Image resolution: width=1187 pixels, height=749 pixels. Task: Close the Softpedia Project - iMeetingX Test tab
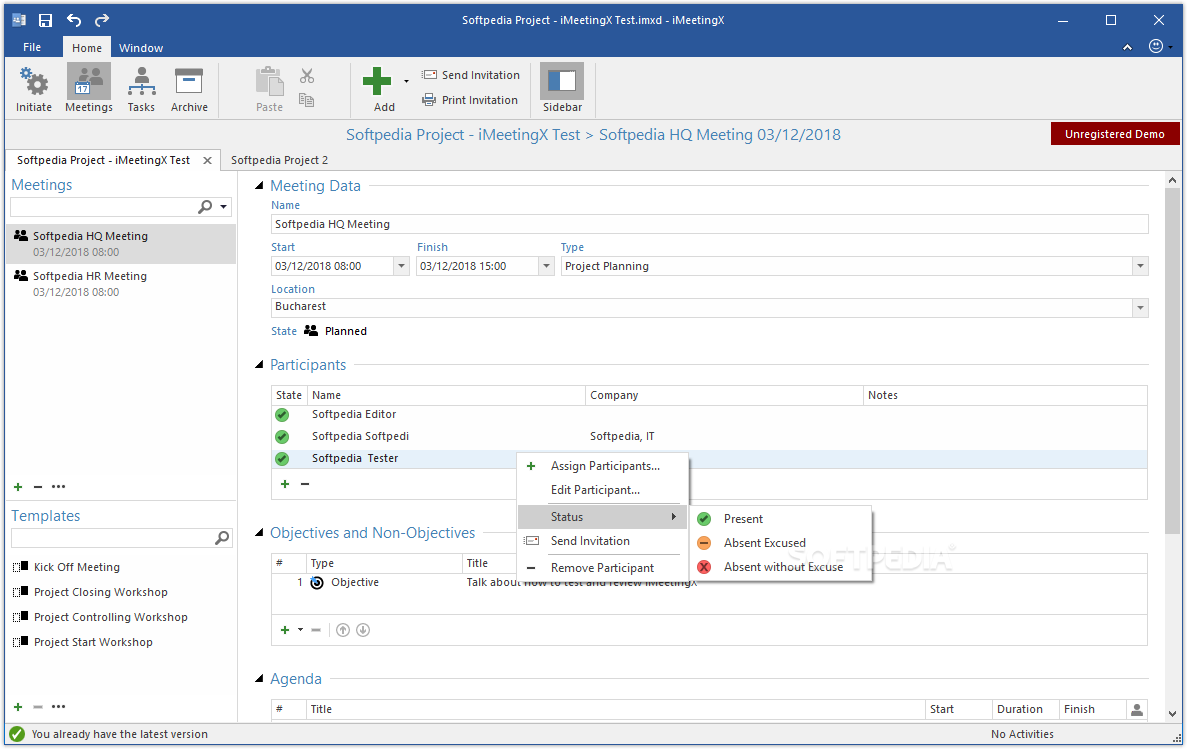point(207,161)
